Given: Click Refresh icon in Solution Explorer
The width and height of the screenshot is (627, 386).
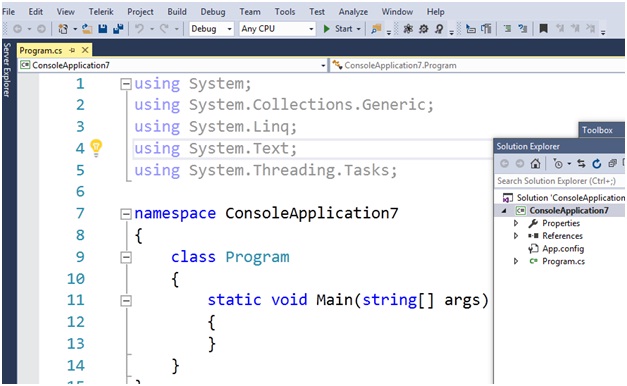Looking at the screenshot, I should click(597, 164).
